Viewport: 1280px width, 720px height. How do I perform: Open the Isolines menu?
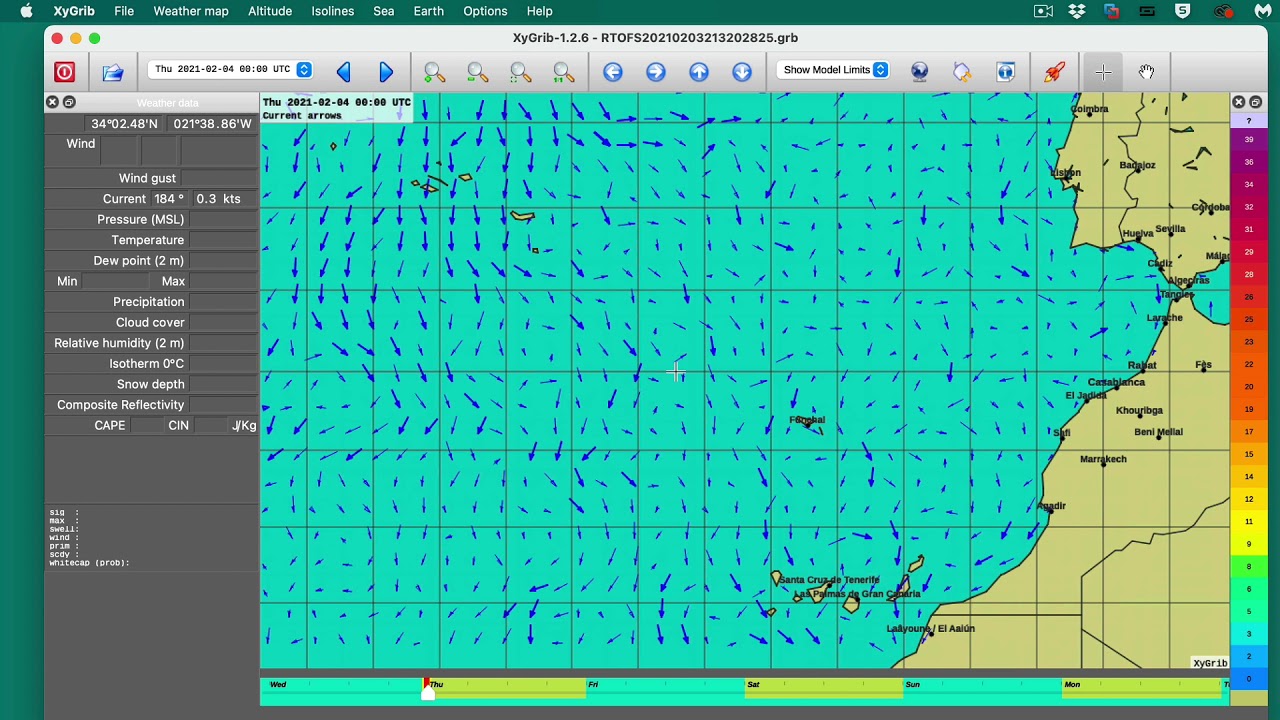[x=332, y=11]
